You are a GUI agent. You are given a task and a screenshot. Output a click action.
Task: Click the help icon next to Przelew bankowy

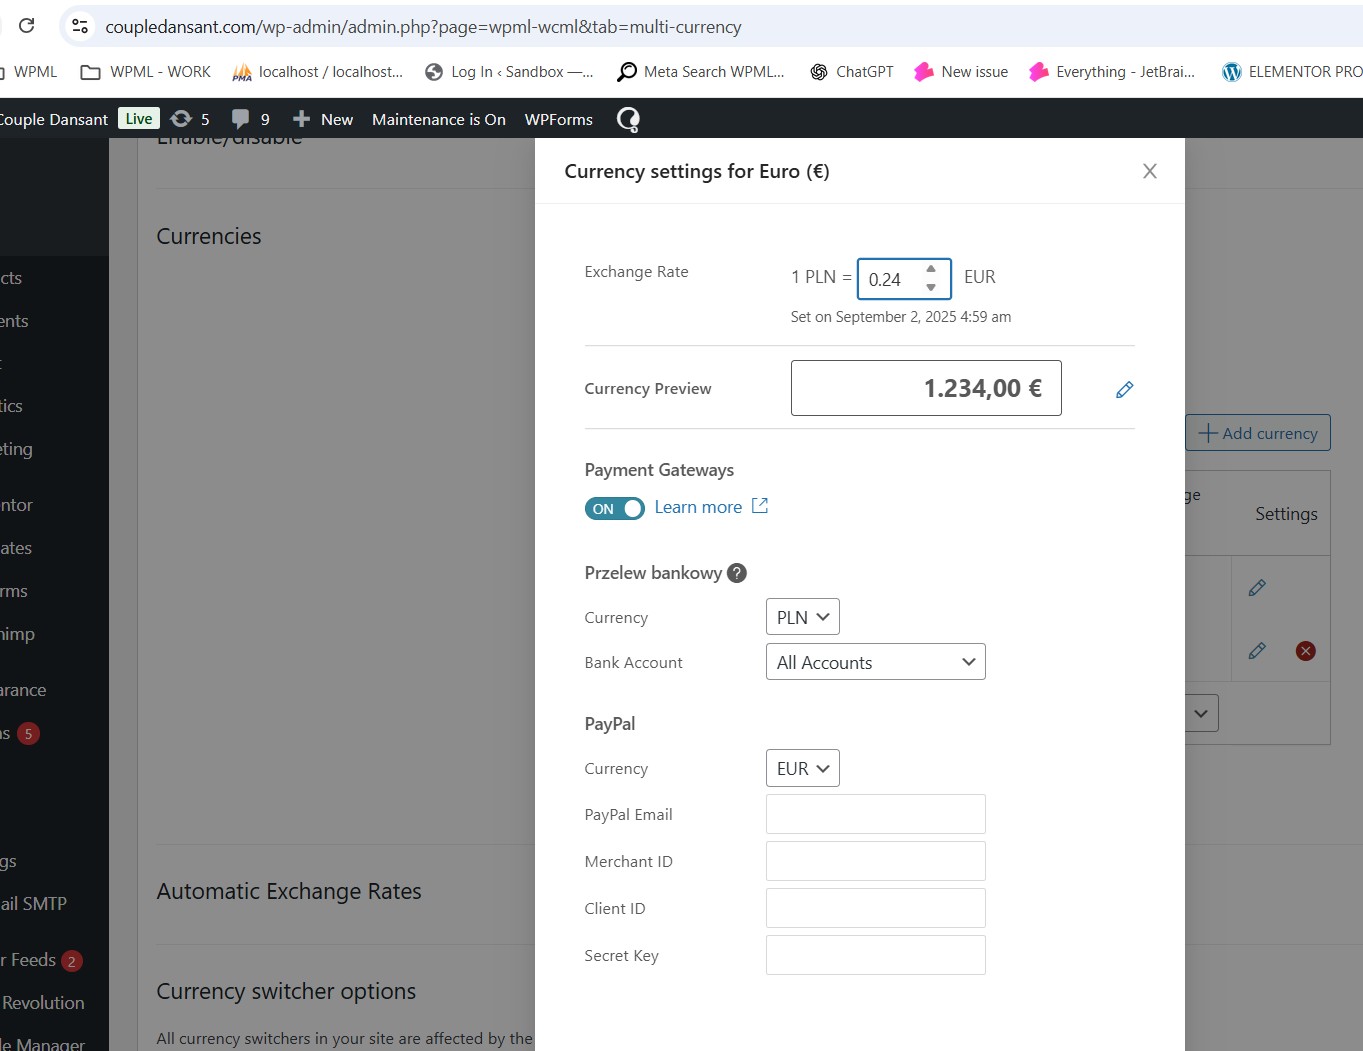pos(737,573)
